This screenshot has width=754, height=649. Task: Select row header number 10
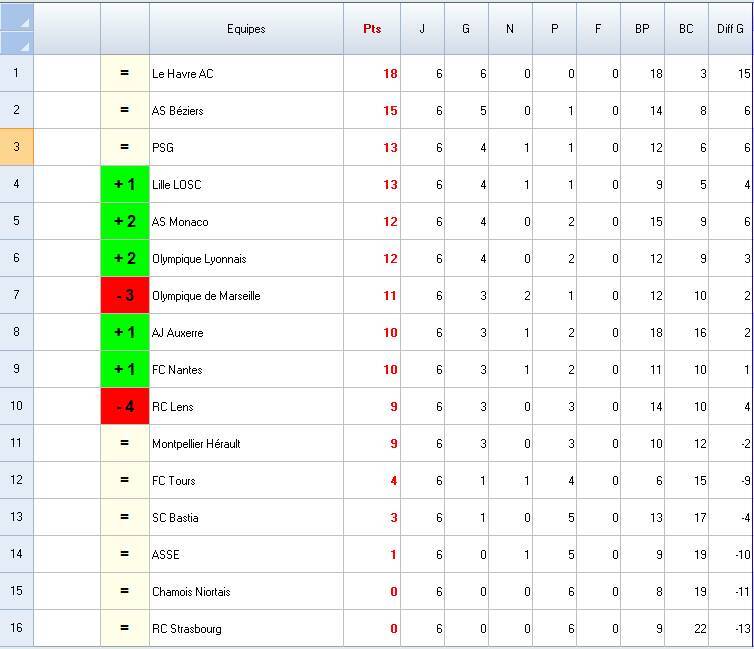[17, 406]
